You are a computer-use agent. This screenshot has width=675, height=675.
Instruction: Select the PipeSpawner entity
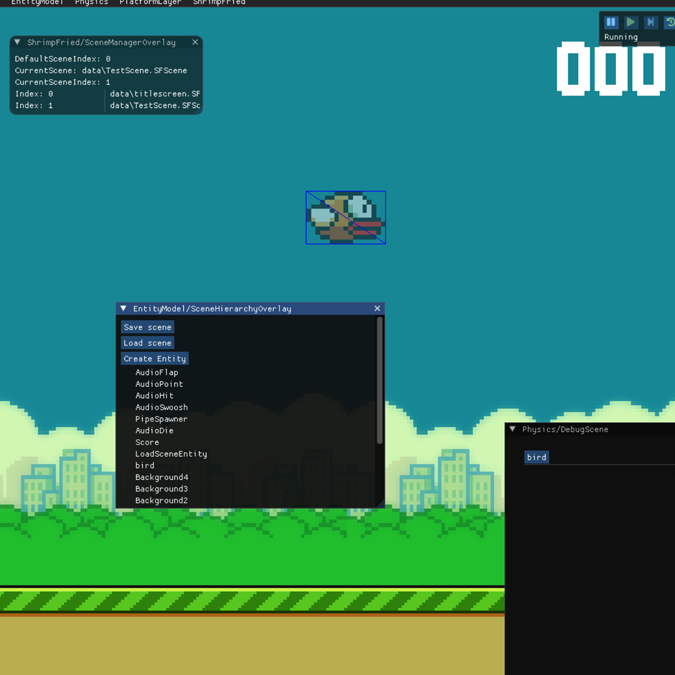[161, 419]
